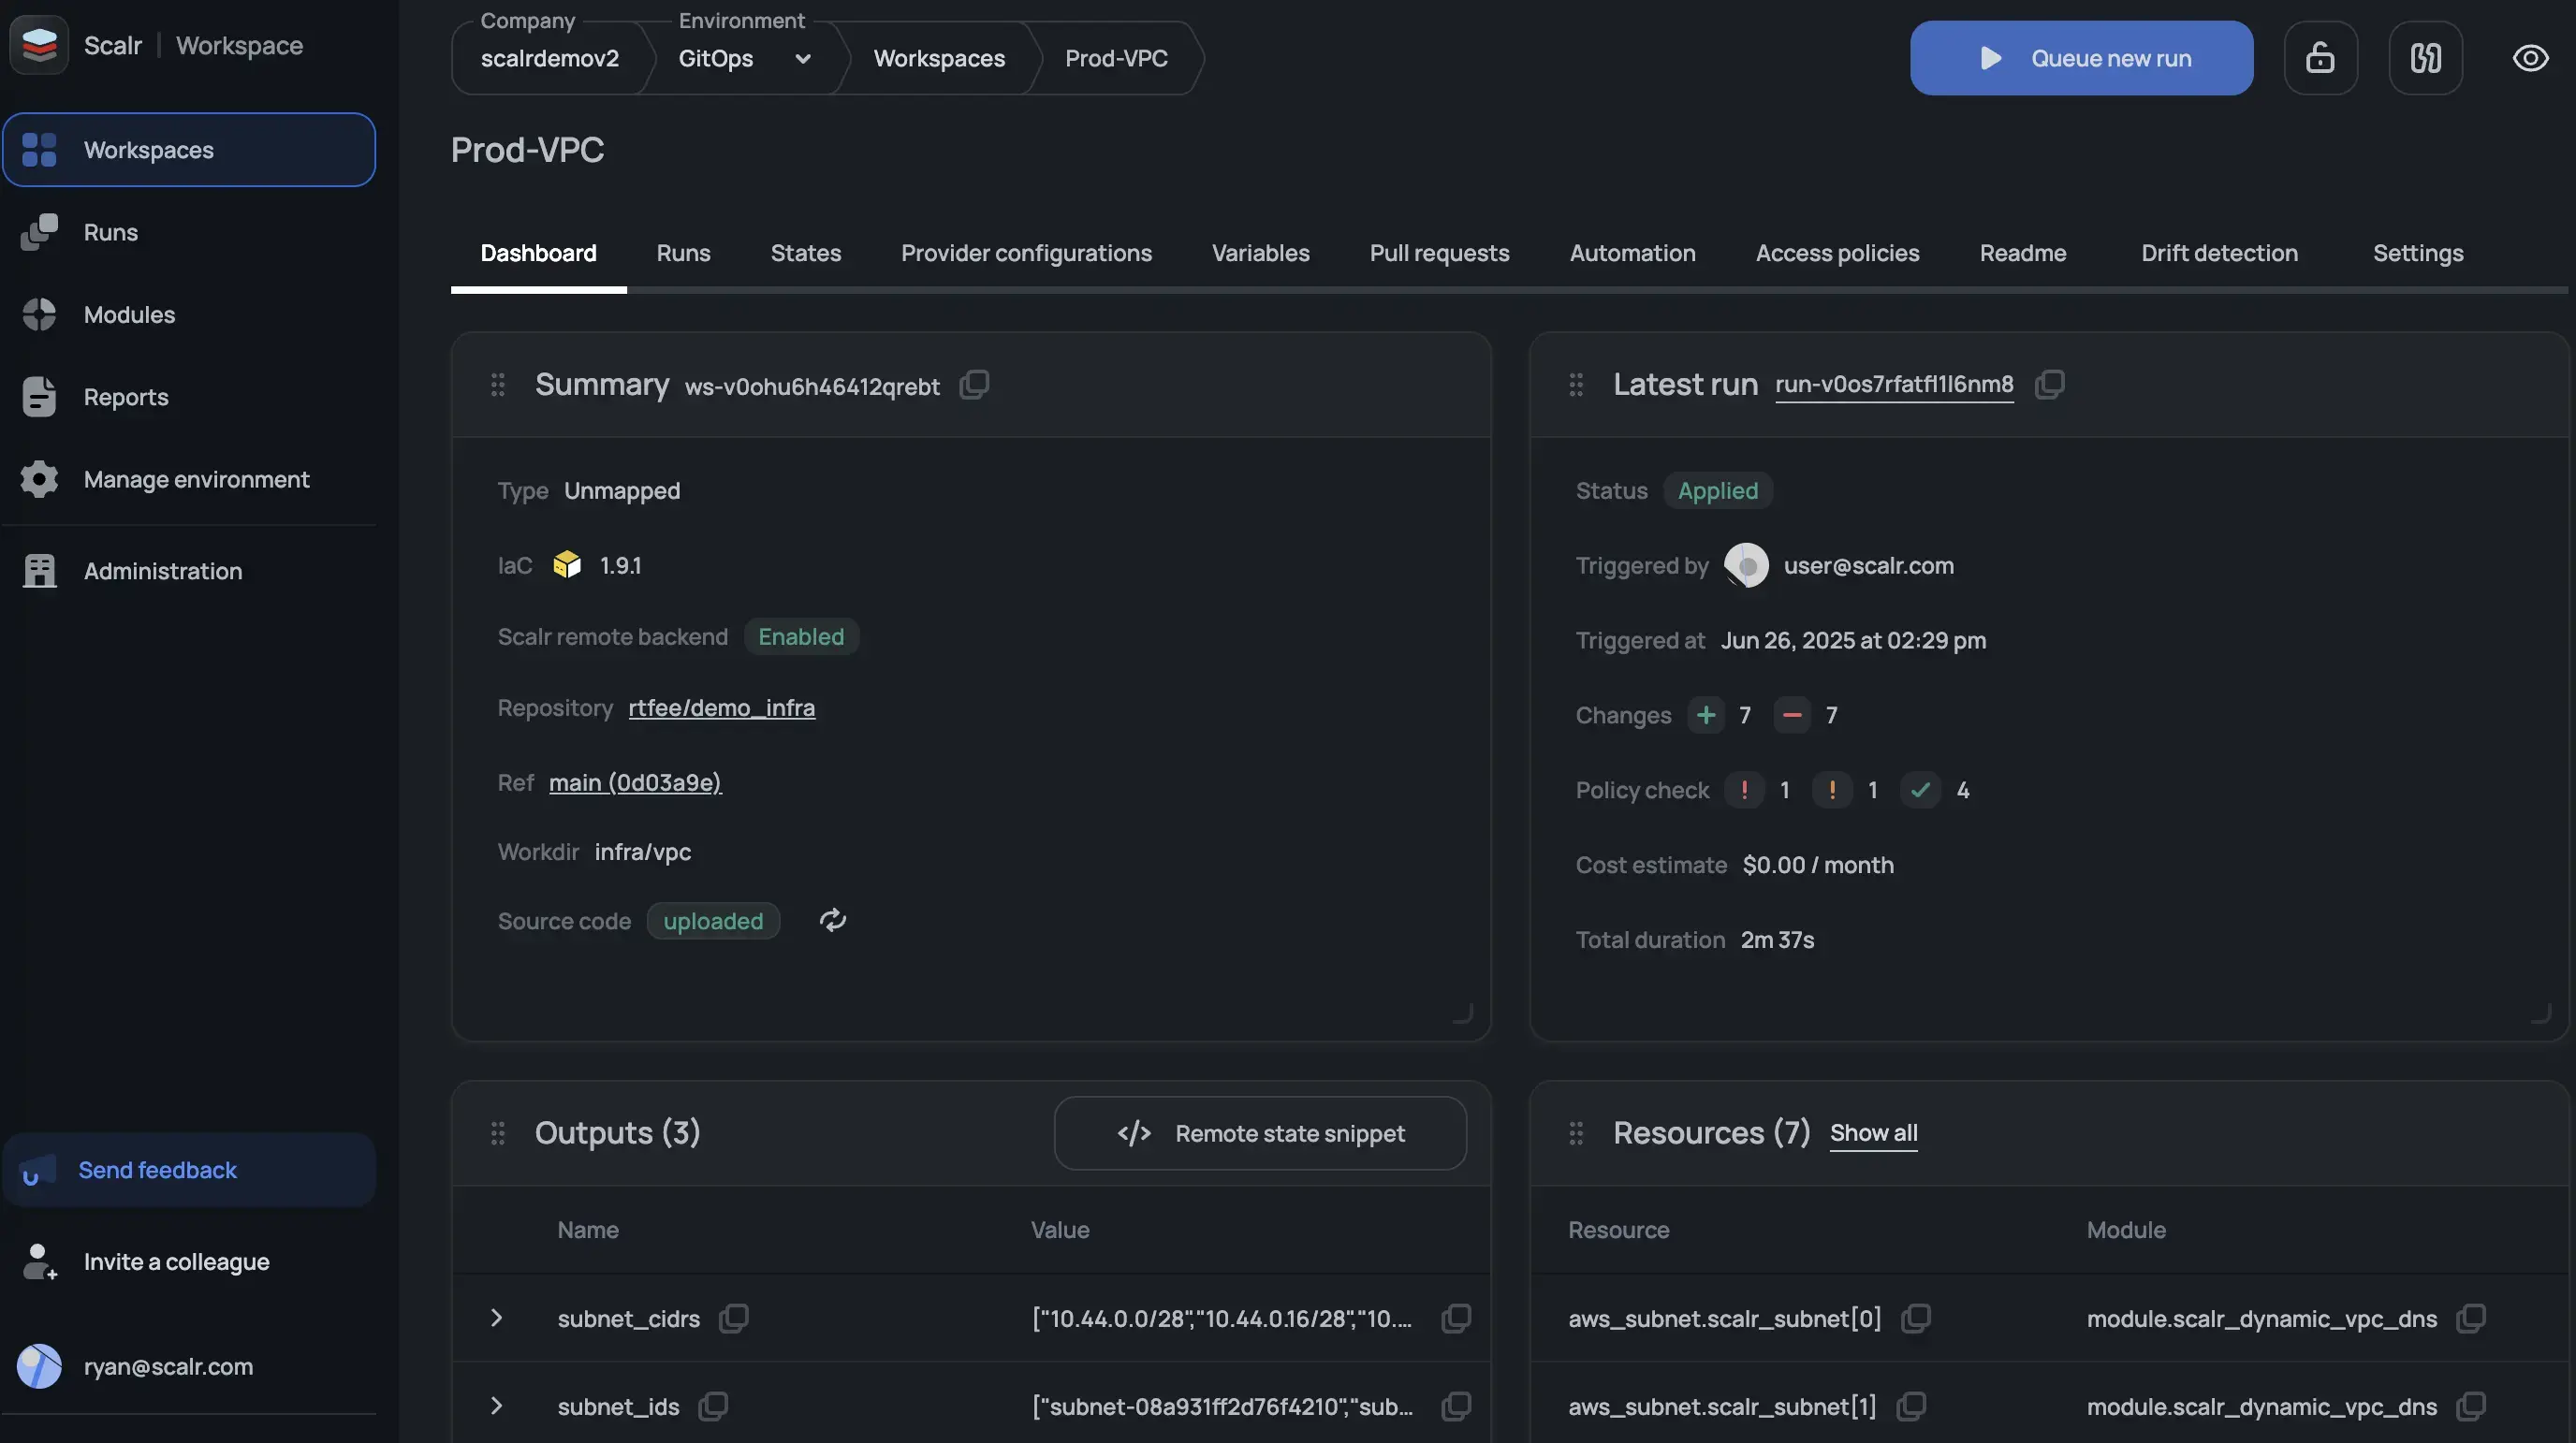Open the Drift detection tab

pos(2219,254)
